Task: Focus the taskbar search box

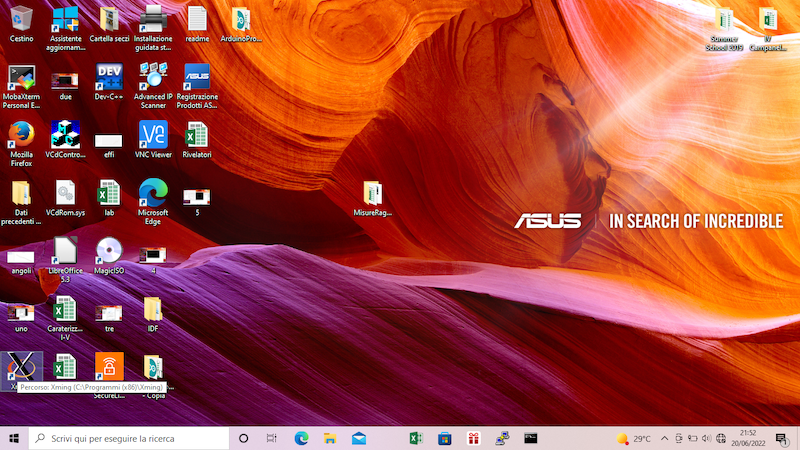Action: (129, 438)
